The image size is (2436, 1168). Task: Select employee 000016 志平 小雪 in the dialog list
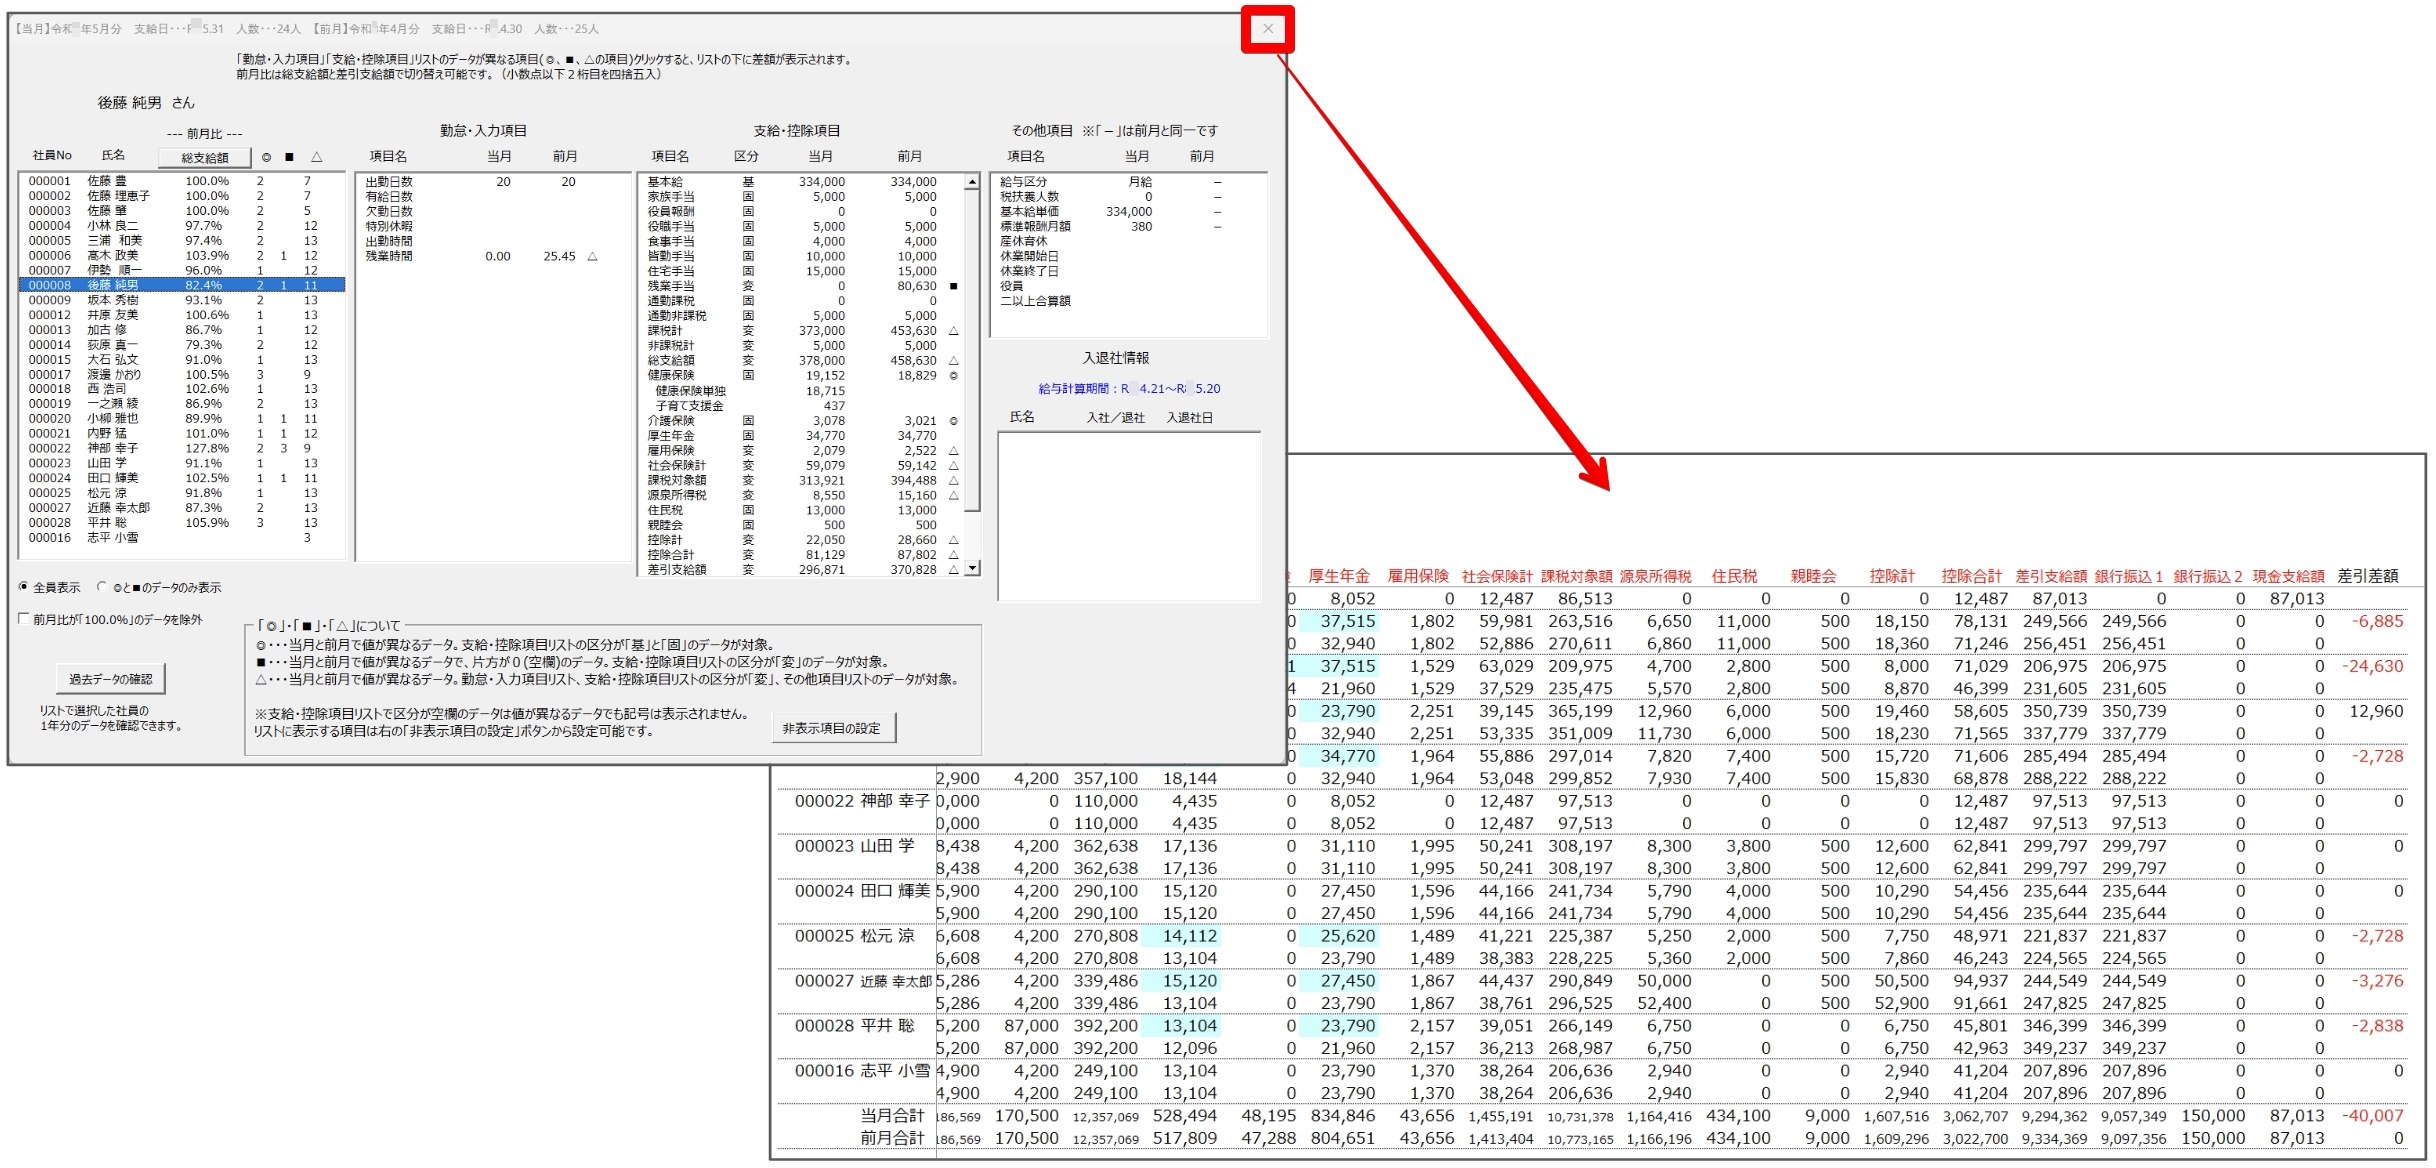(x=181, y=537)
